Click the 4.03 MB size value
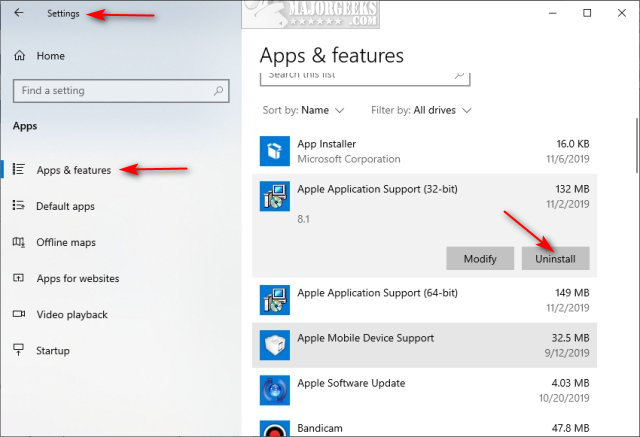Image resolution: width=640 pixels, height=437 pixels. click(x=571, y=384)
